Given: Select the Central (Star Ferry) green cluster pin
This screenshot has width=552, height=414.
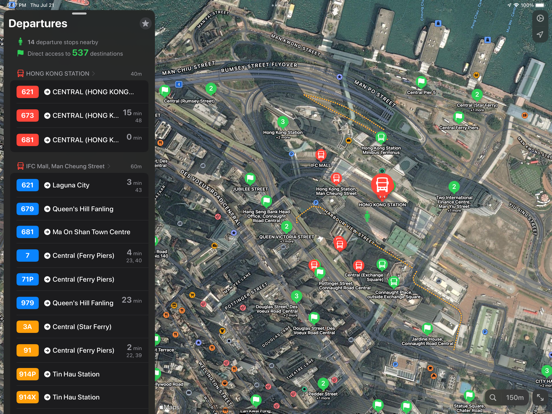Looking at the screenshot, I should point(477,95).
